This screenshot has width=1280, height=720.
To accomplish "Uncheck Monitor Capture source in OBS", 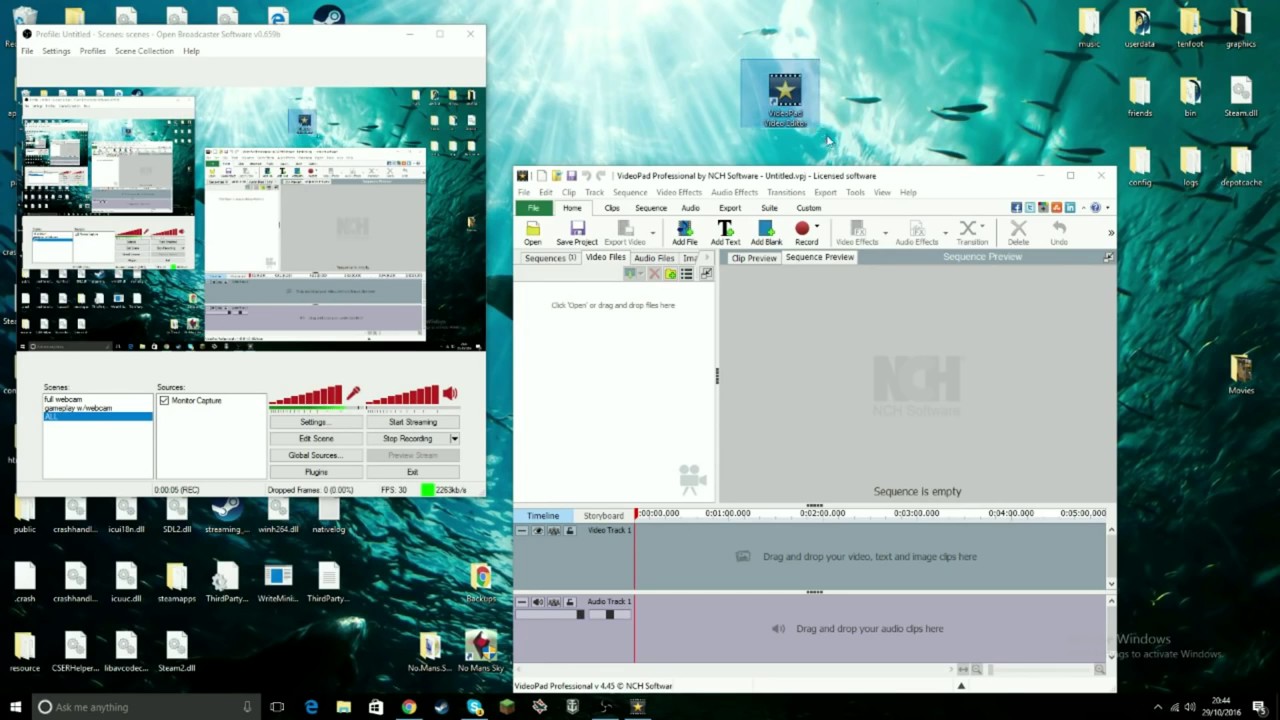I will 164,401.
